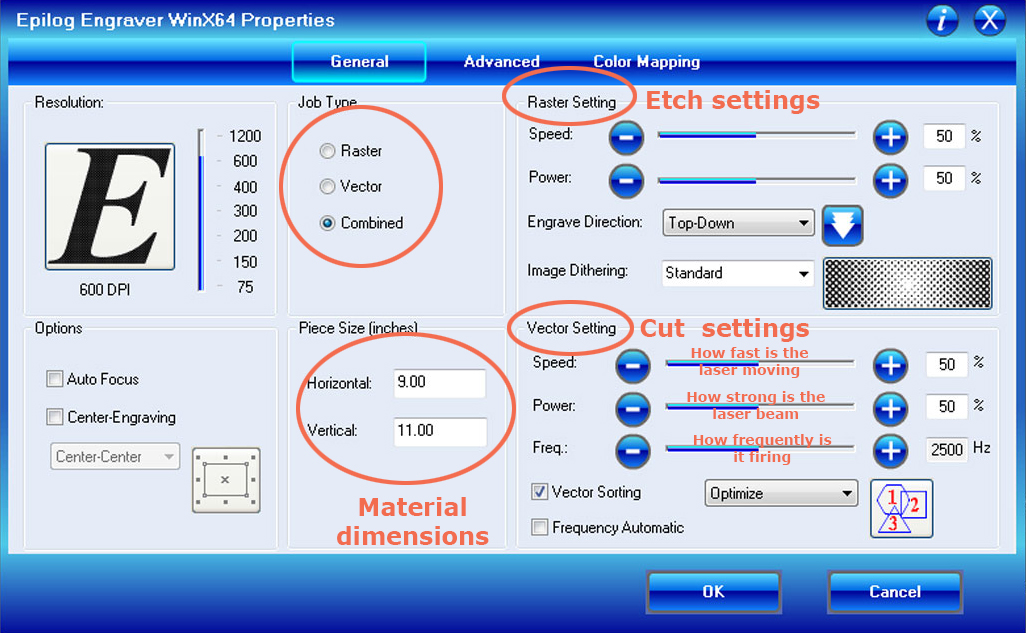
Task: Open the Color Mapping tab
Action: click(646, 61)
